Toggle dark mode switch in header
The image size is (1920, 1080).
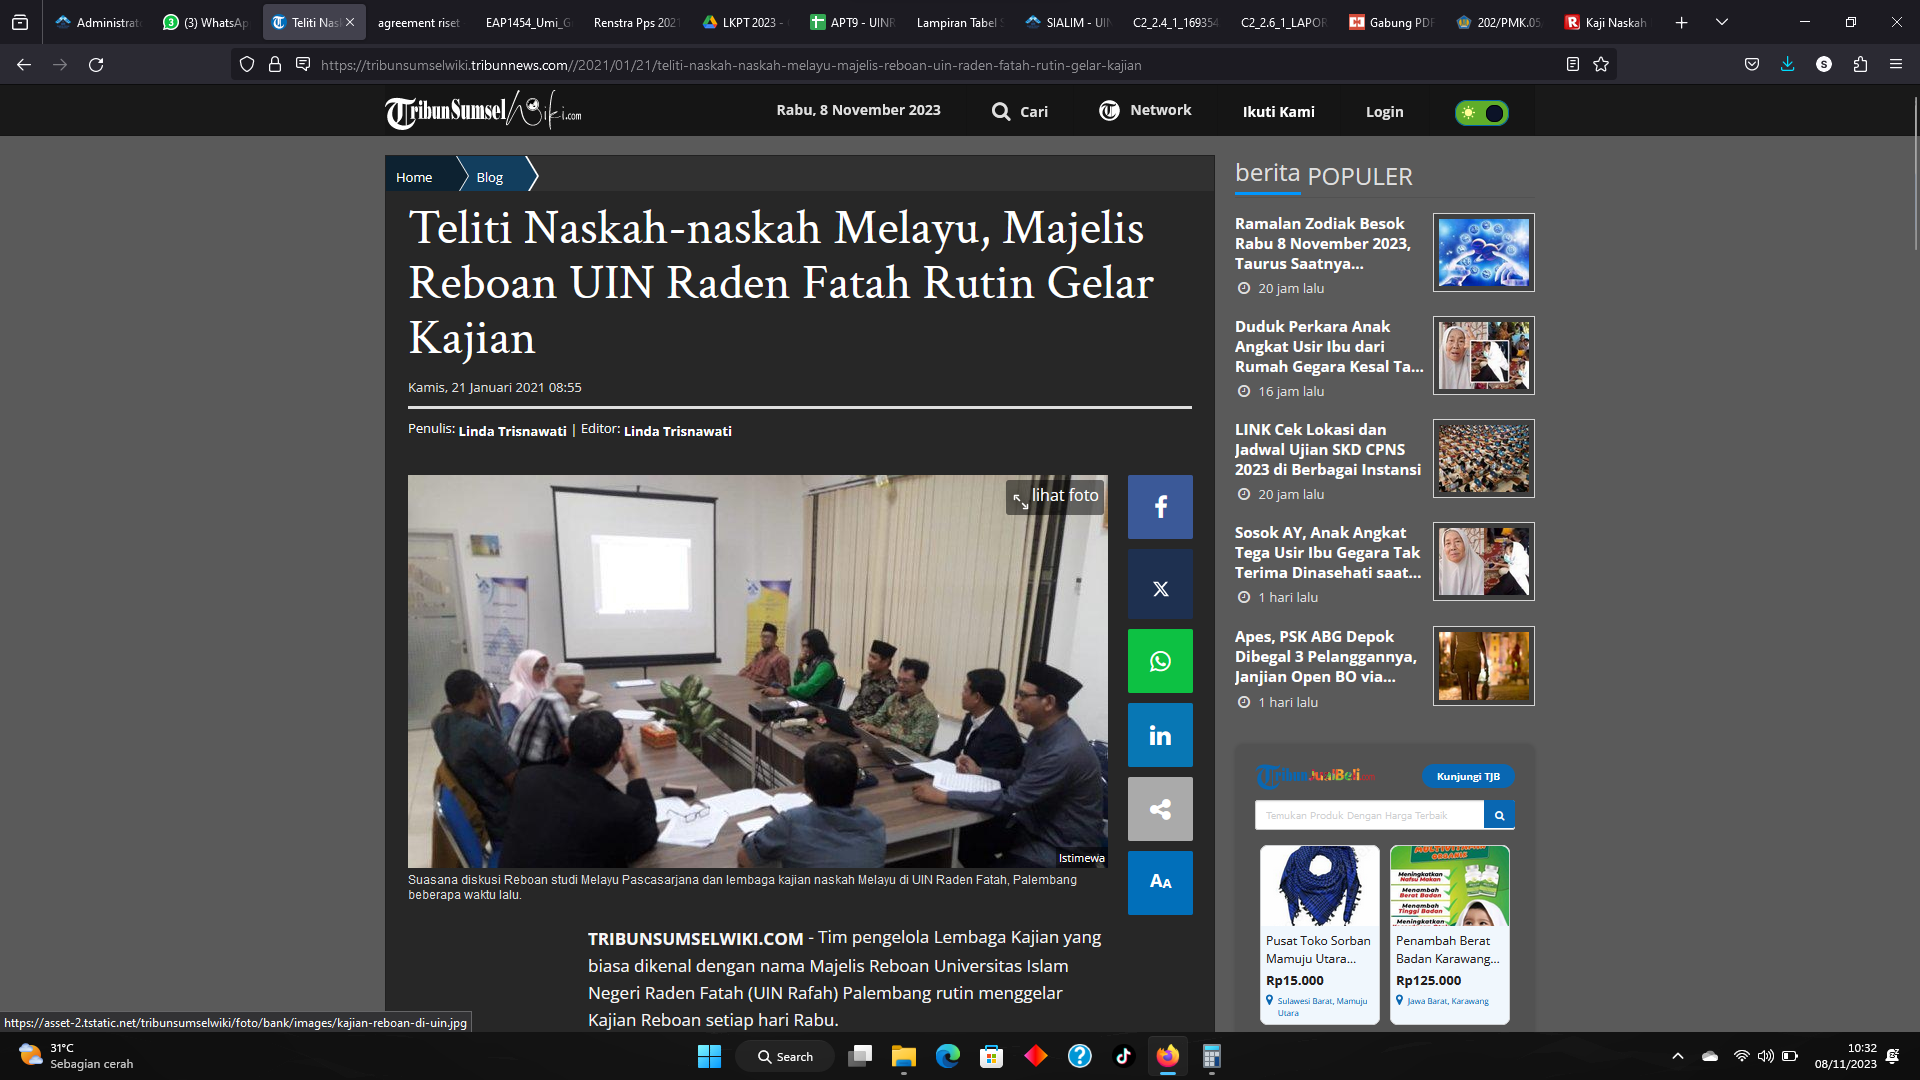(x=1481, y=112)
